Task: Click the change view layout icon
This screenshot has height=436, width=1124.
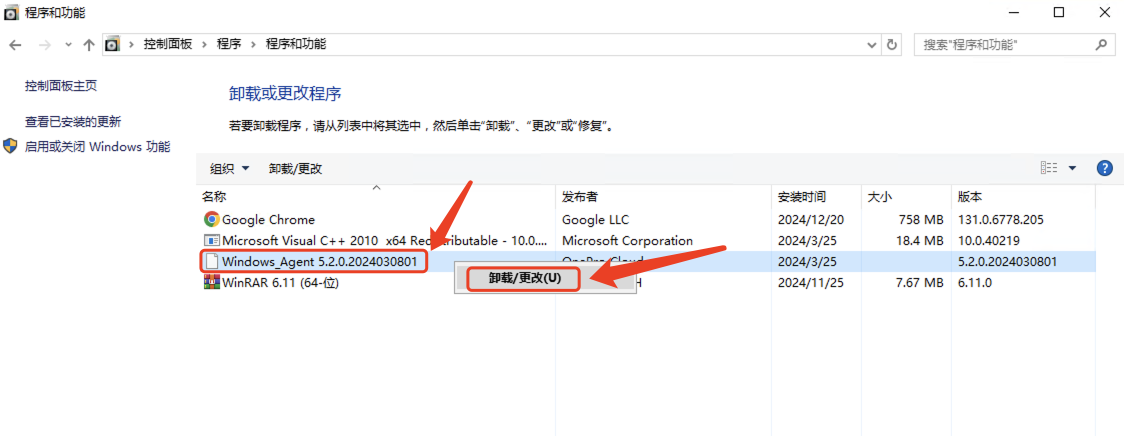Action: (x=1049, y=168)
